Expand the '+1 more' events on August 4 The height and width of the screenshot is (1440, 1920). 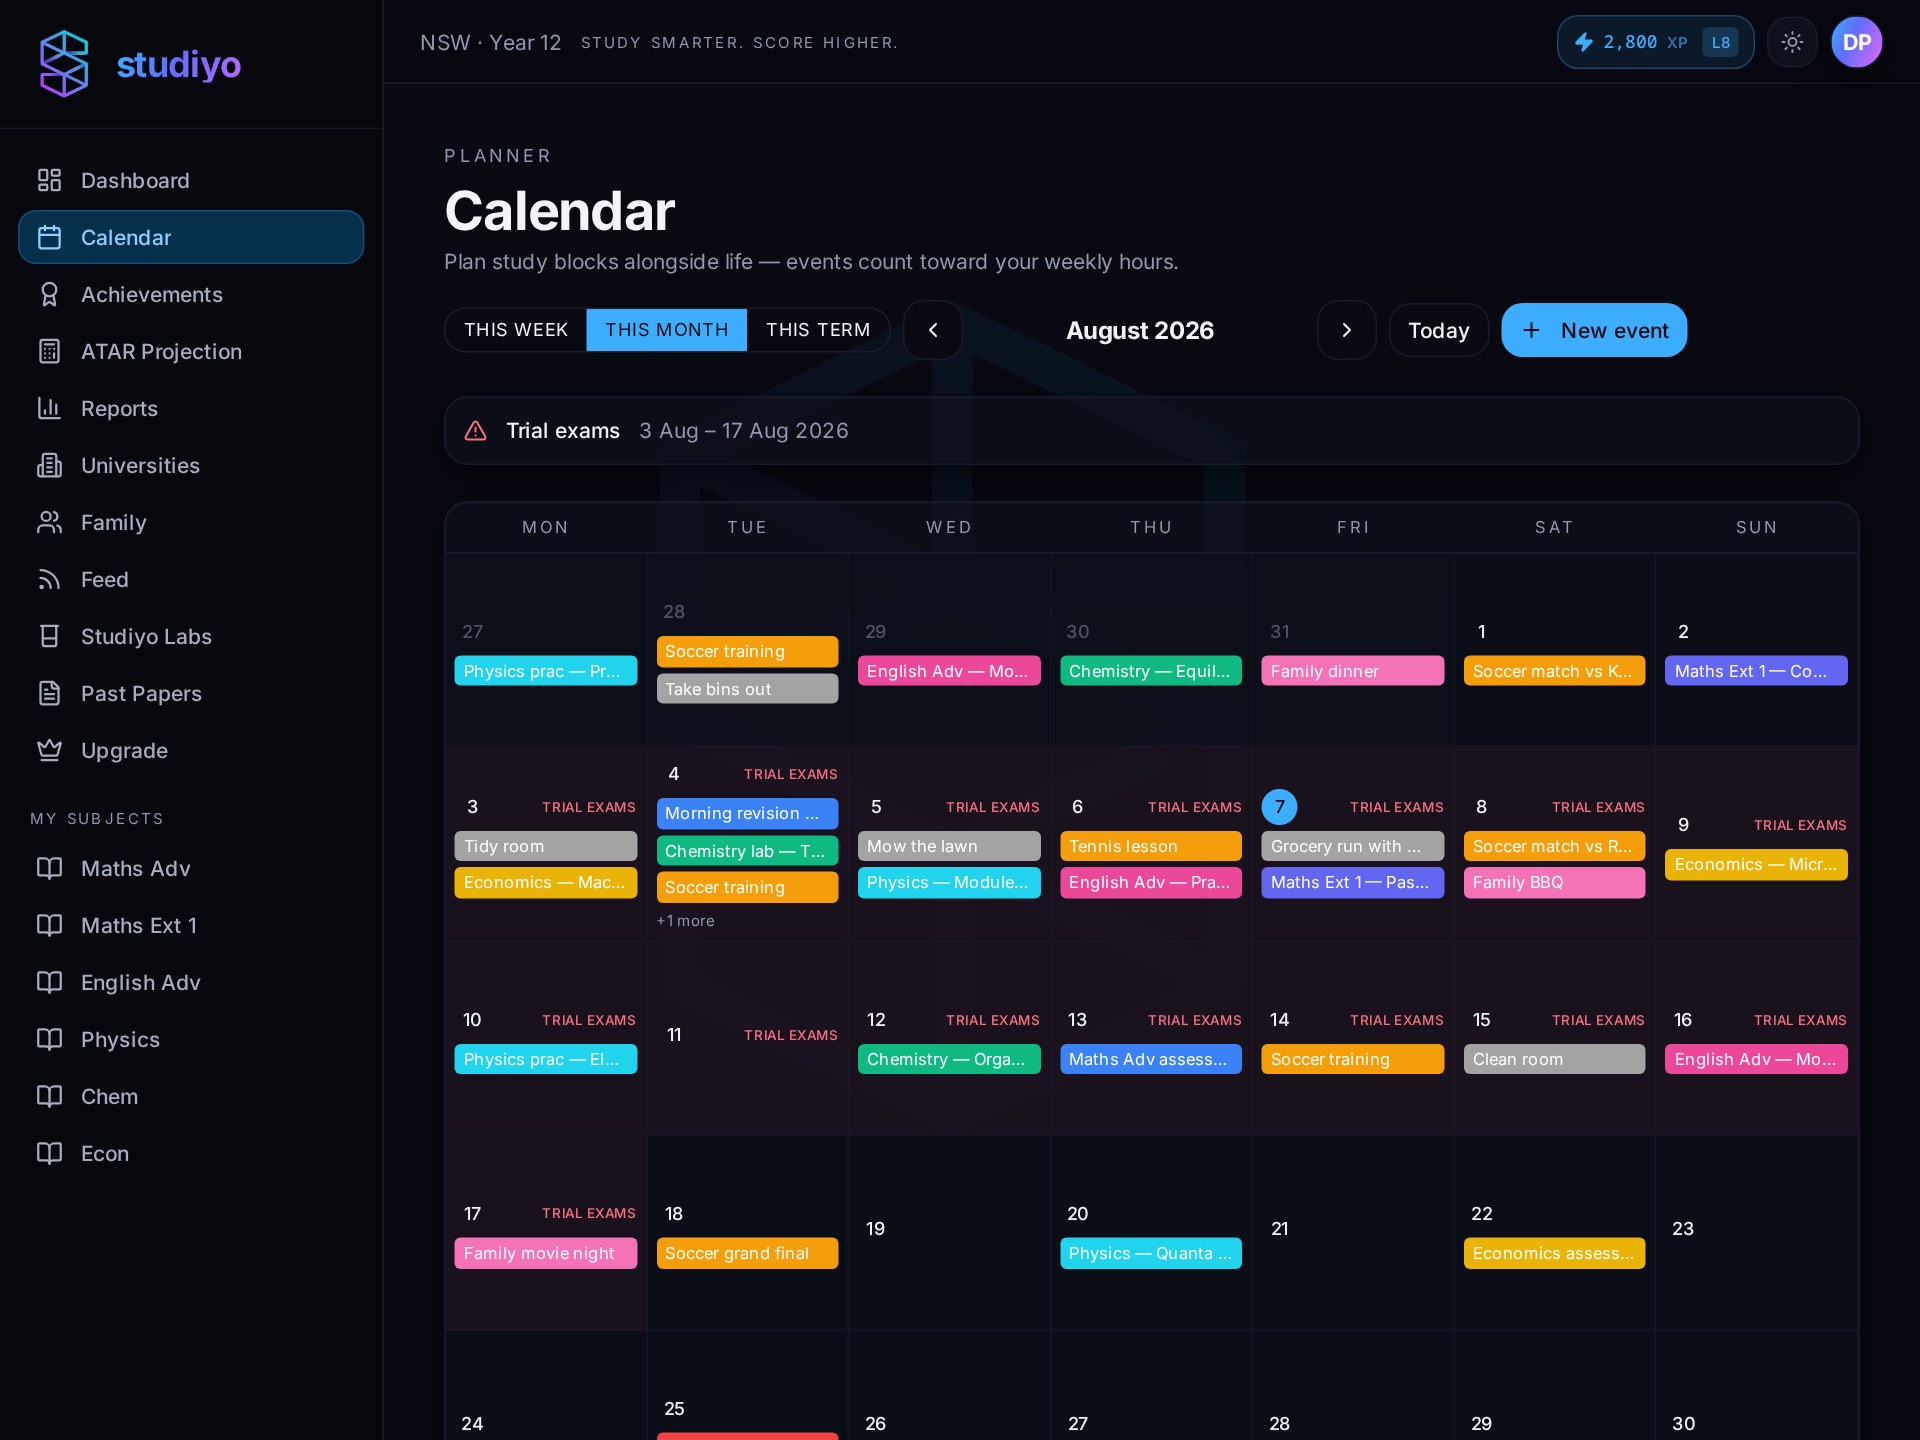685,921
